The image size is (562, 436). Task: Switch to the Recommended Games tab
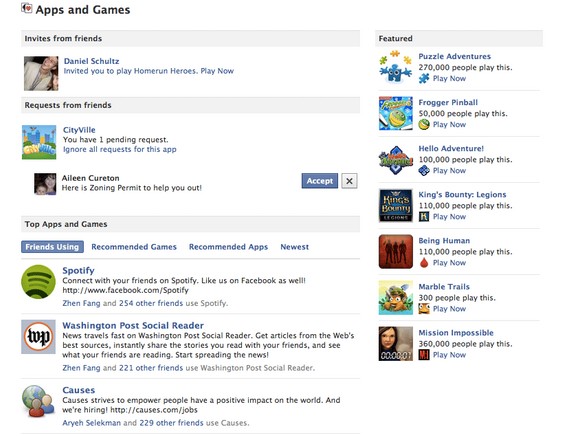coord(134,247)
